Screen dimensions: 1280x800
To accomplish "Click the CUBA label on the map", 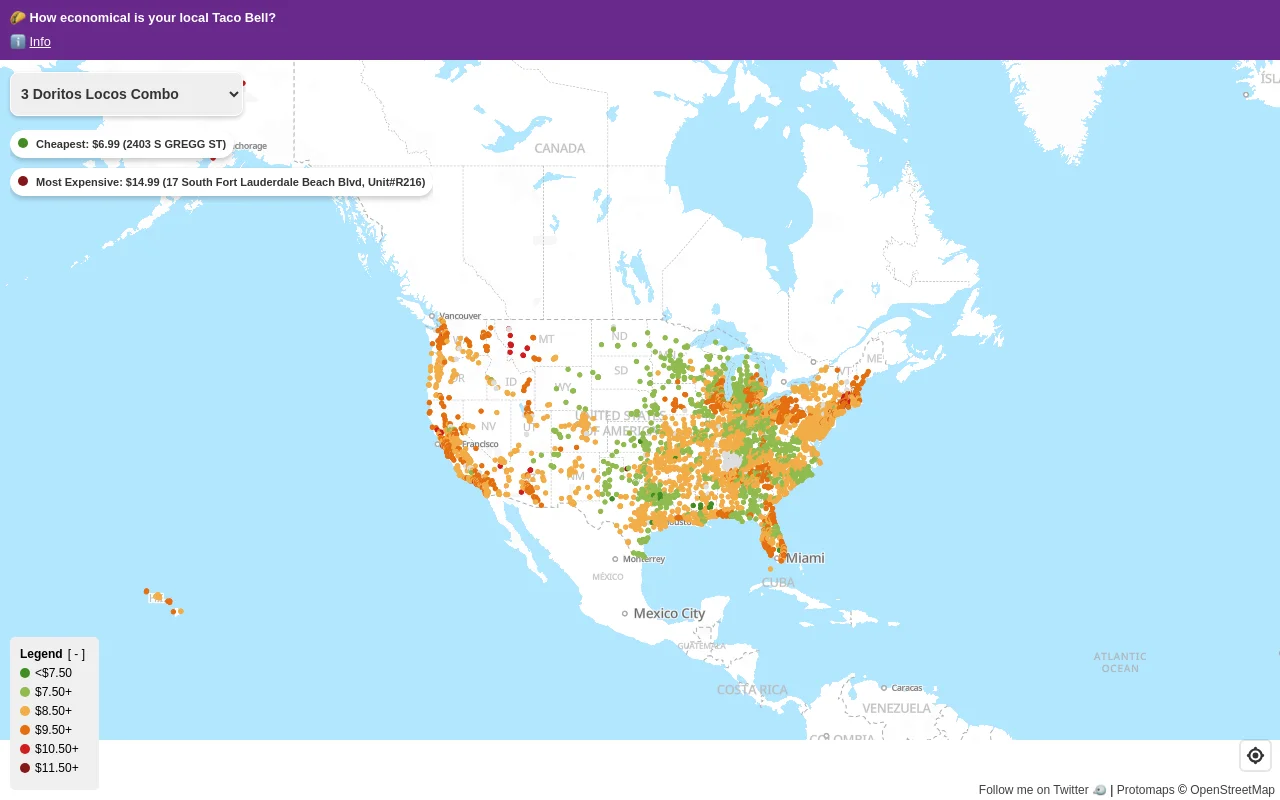I will [778, 582].
